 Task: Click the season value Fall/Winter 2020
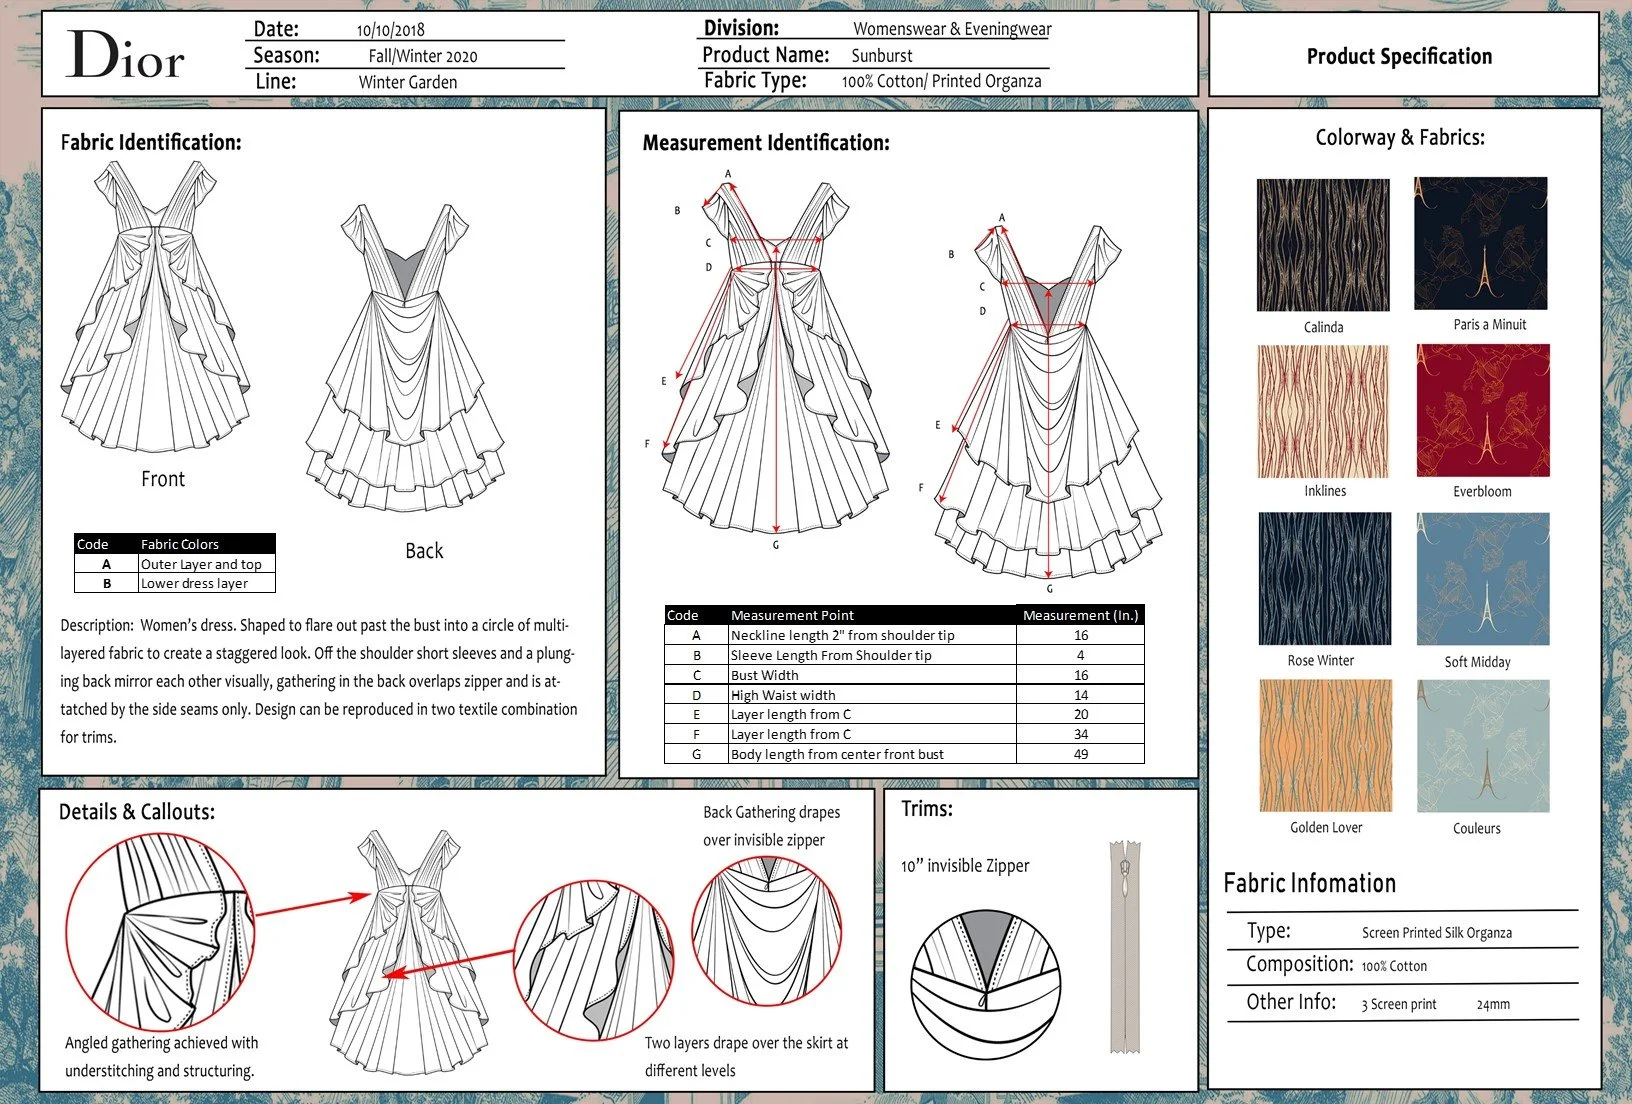click(423, 56)
